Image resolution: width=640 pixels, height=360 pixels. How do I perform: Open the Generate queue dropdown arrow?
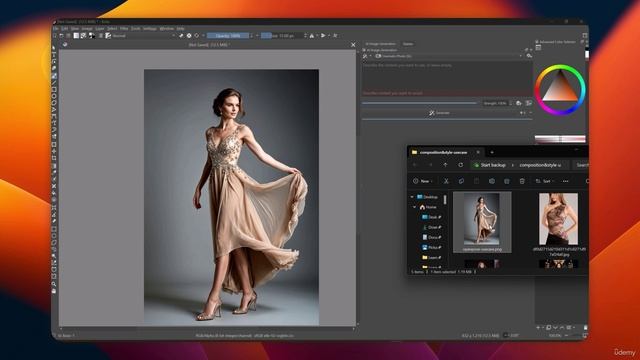[x=531, y=113]
